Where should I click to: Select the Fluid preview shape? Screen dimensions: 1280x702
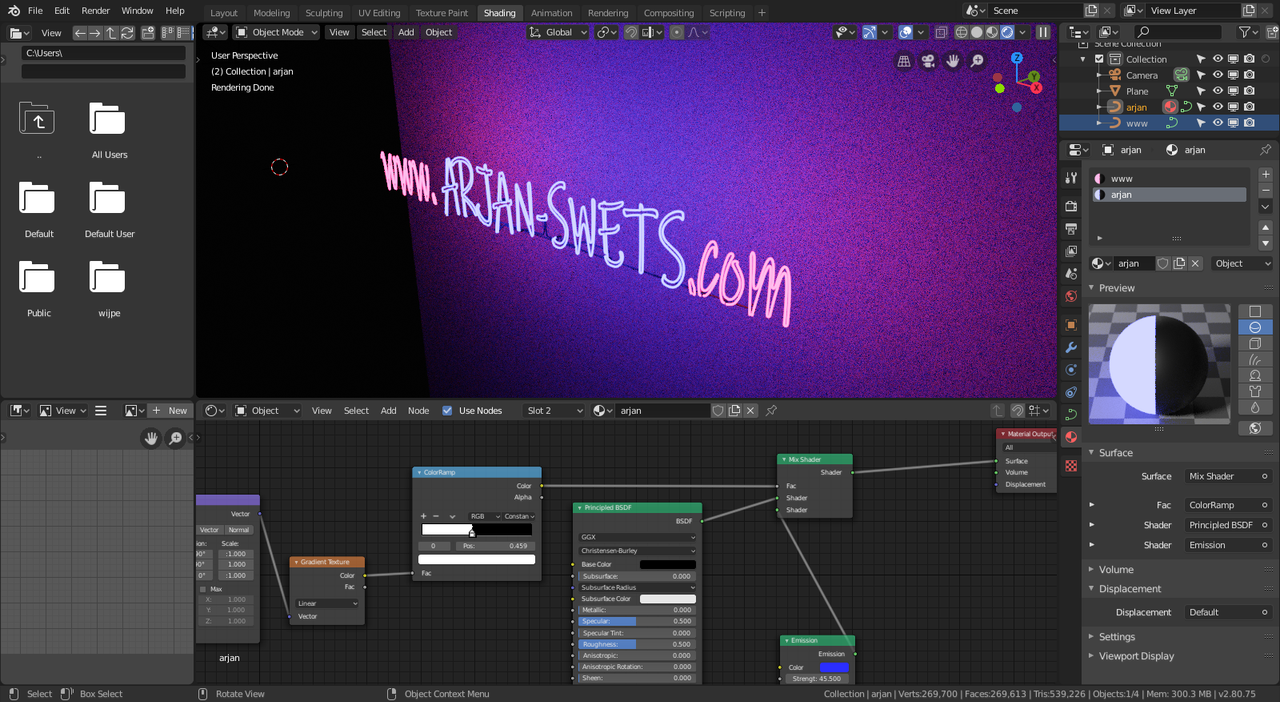(1255, 407)
